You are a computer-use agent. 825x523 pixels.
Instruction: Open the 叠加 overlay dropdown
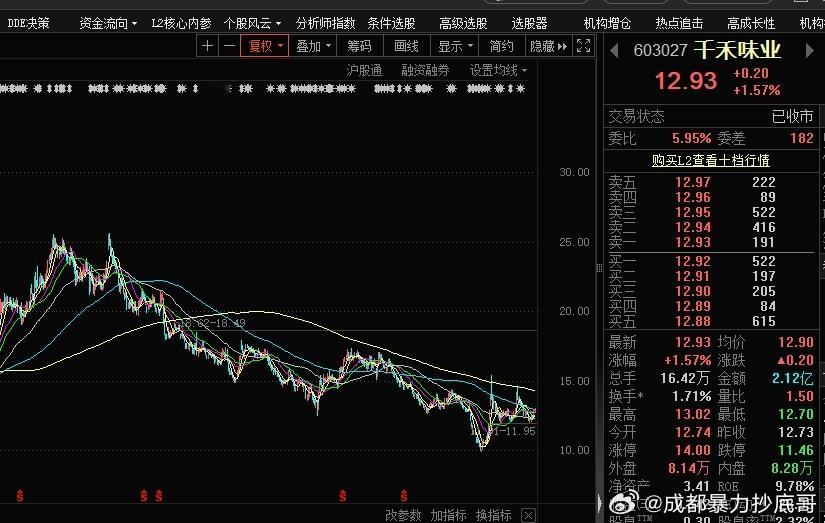[x=313, y=46]
